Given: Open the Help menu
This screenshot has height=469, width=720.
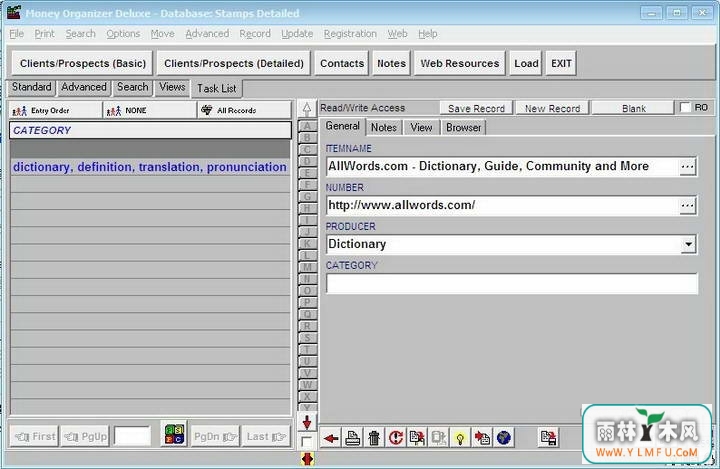Looking at the screenshot, I should 428,34.
